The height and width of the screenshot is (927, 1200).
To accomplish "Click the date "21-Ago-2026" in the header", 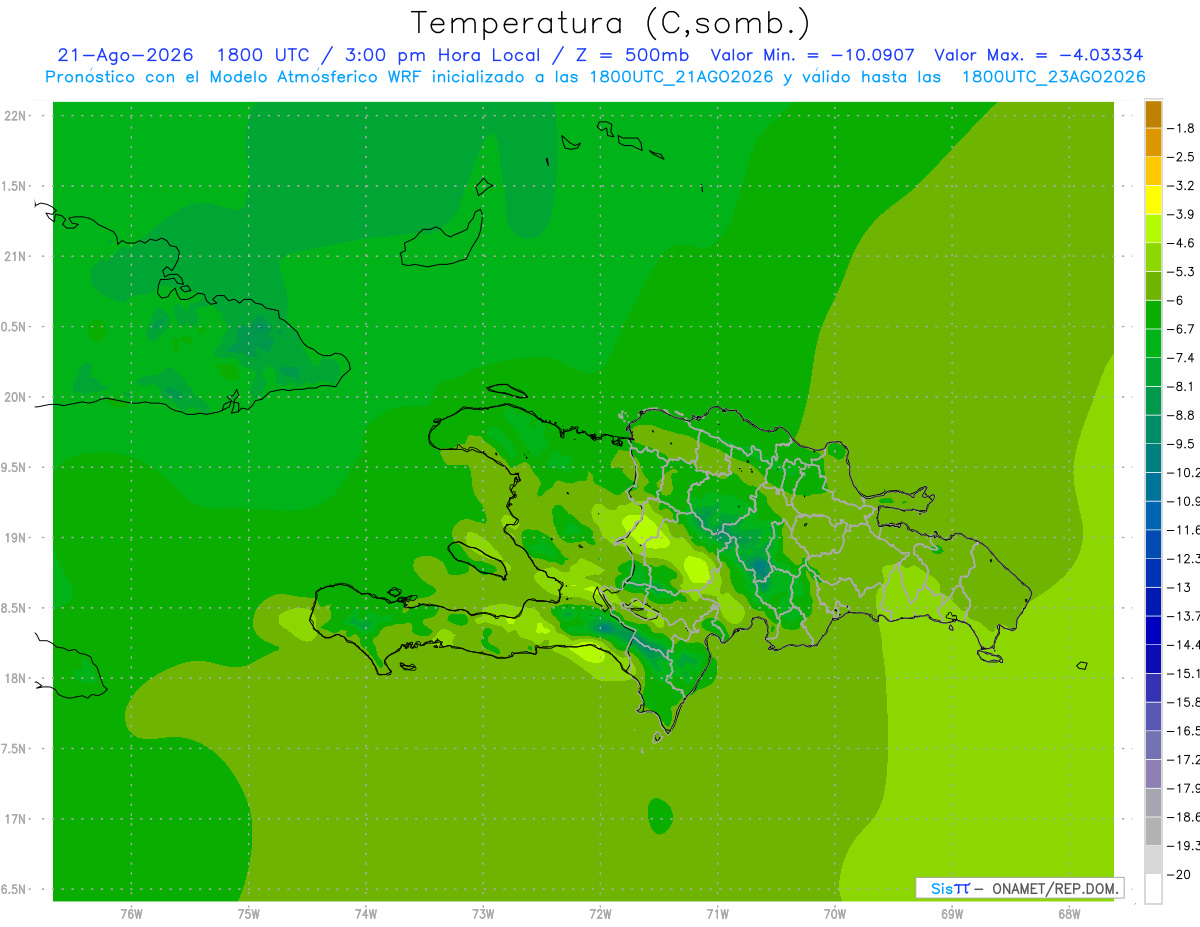I will (124, 55).
